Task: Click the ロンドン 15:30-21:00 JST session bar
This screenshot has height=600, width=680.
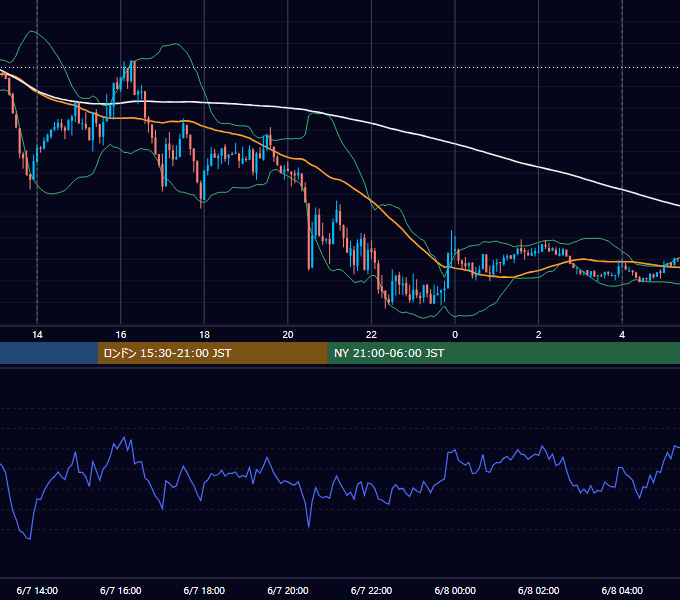Action: click(x=212, y=353)
